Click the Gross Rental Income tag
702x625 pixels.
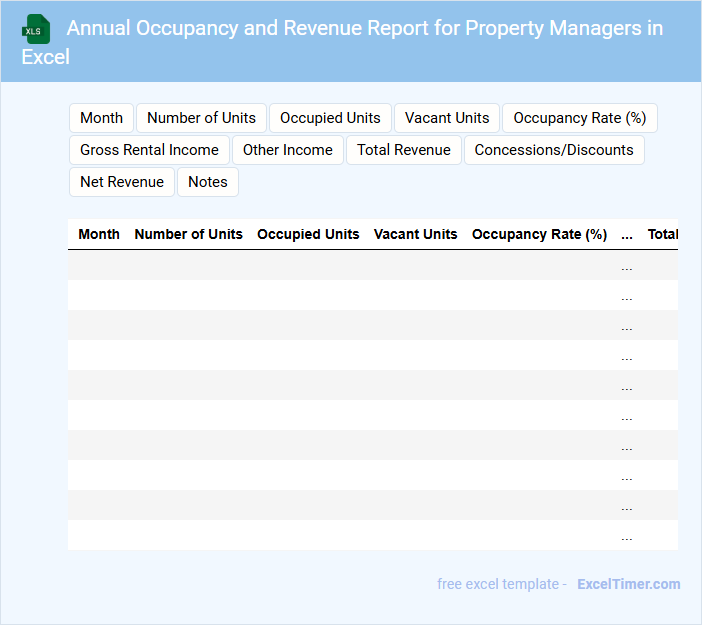pyautogui.click(x=149, y=150)
